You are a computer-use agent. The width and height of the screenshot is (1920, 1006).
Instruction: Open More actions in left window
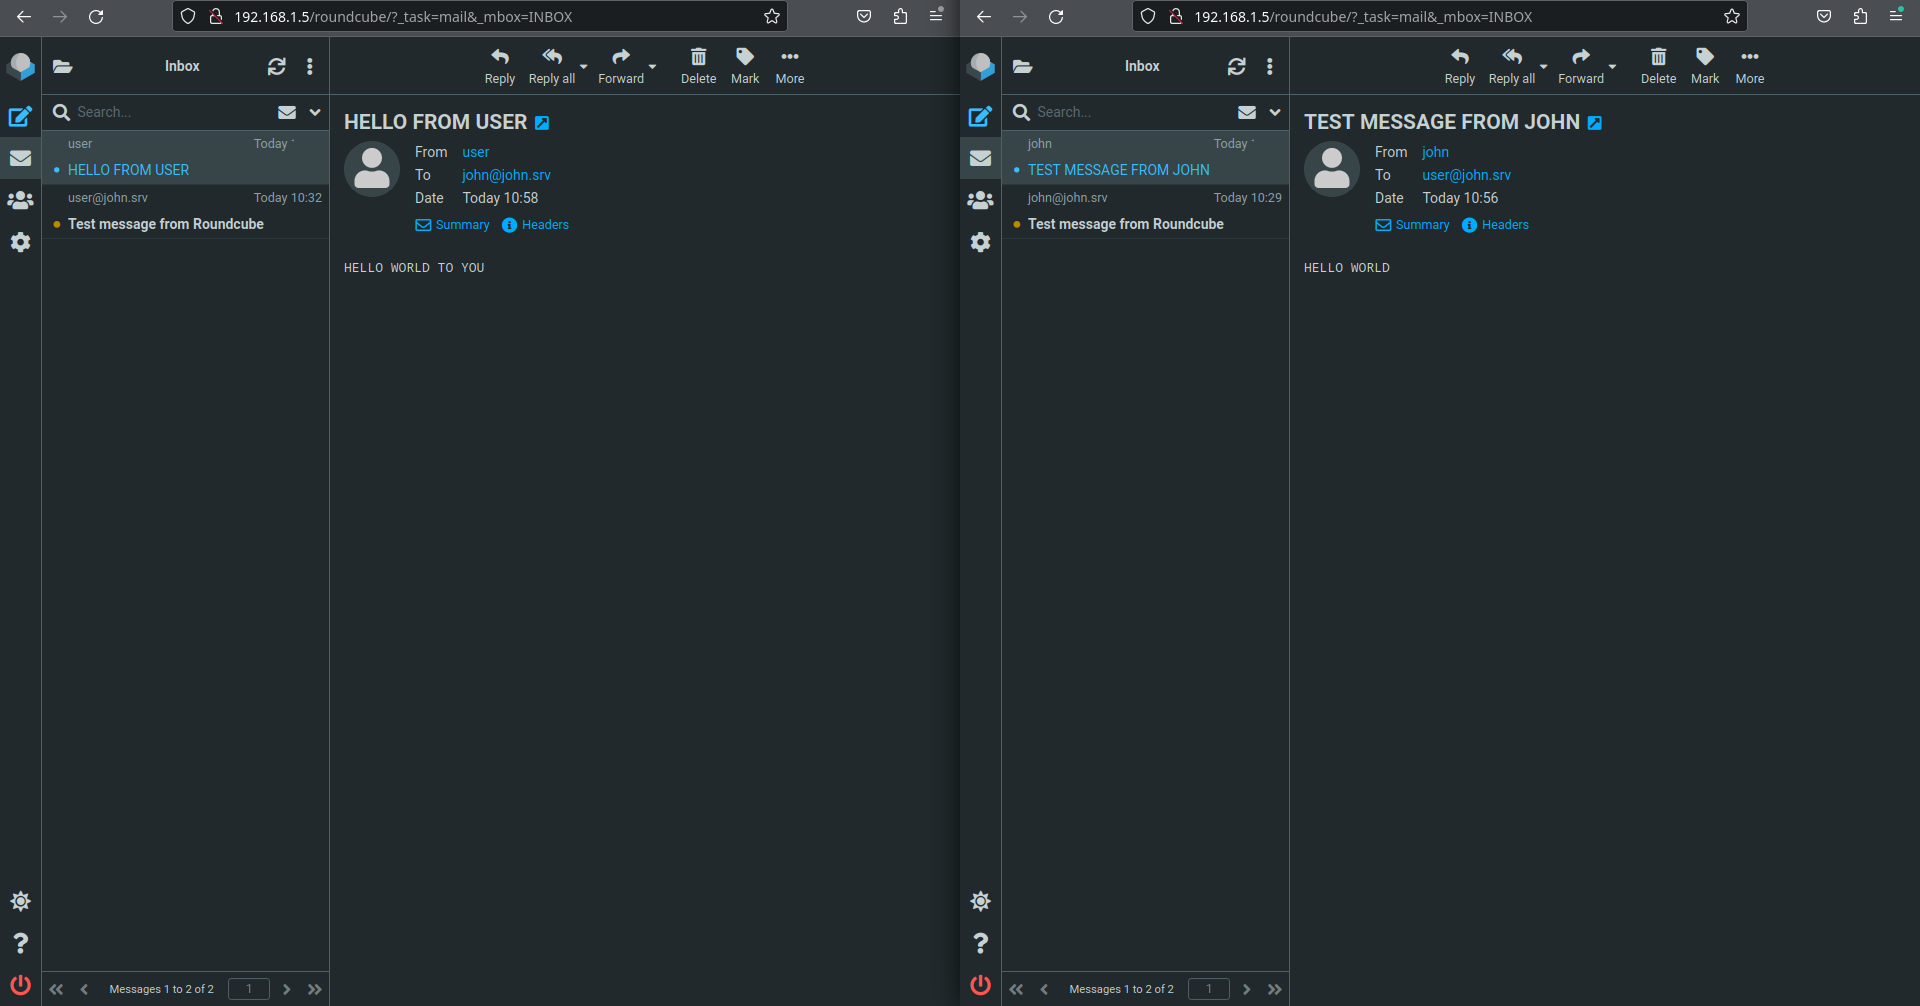(790, 66)
